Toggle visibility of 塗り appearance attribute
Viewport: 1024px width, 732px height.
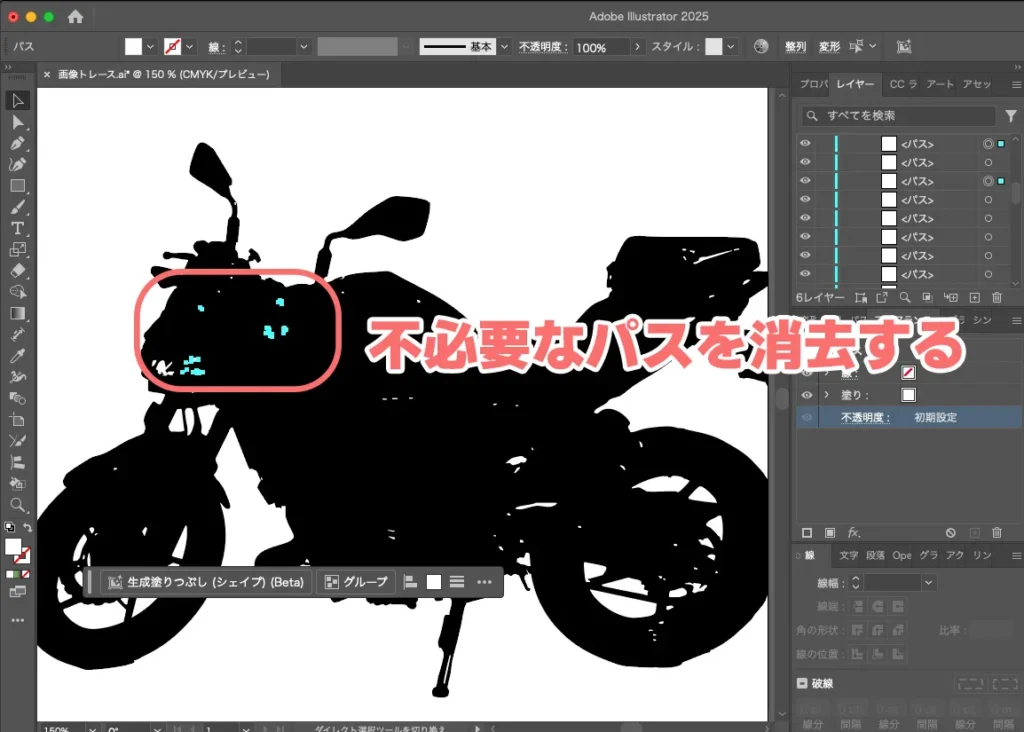(x=806, y=395)
